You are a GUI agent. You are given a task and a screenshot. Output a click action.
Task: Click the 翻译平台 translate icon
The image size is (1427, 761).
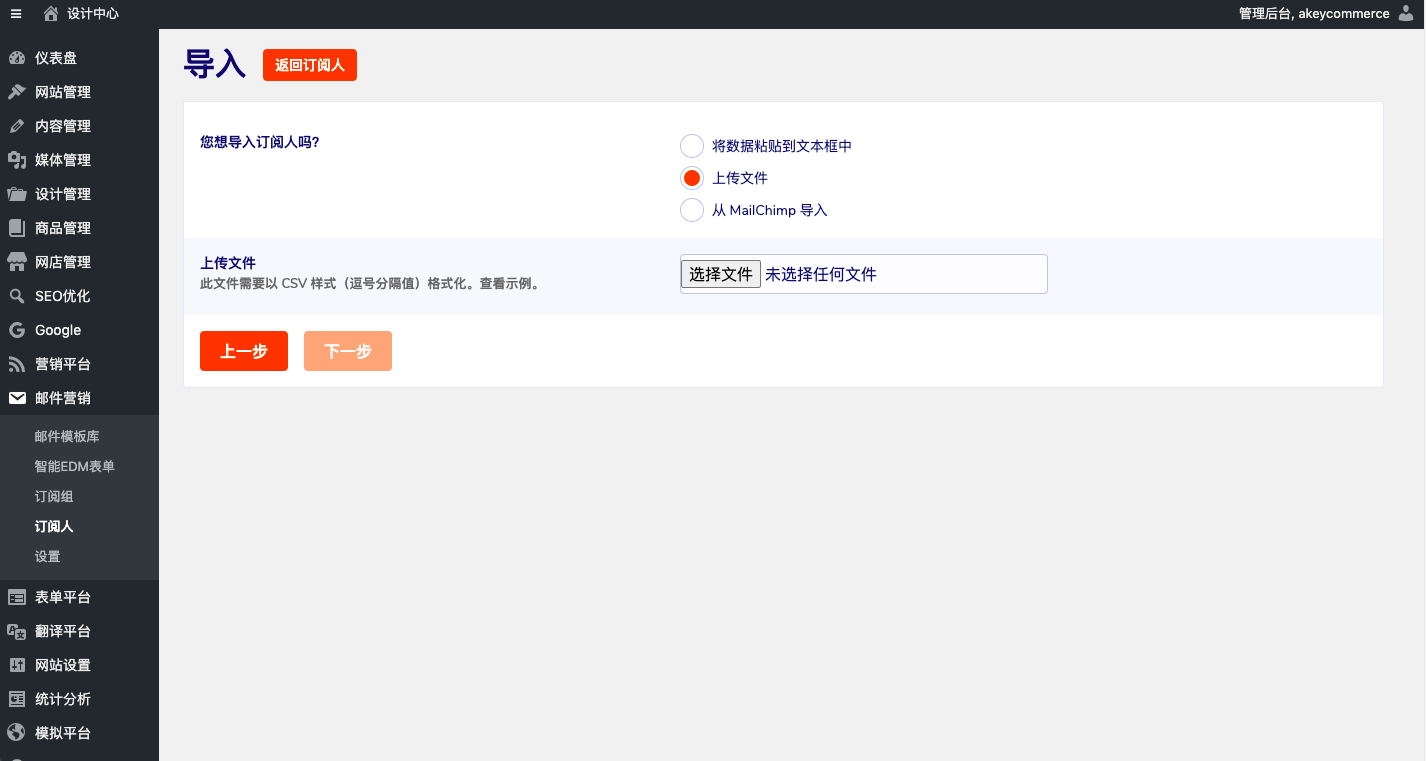(x=17, y=631)
